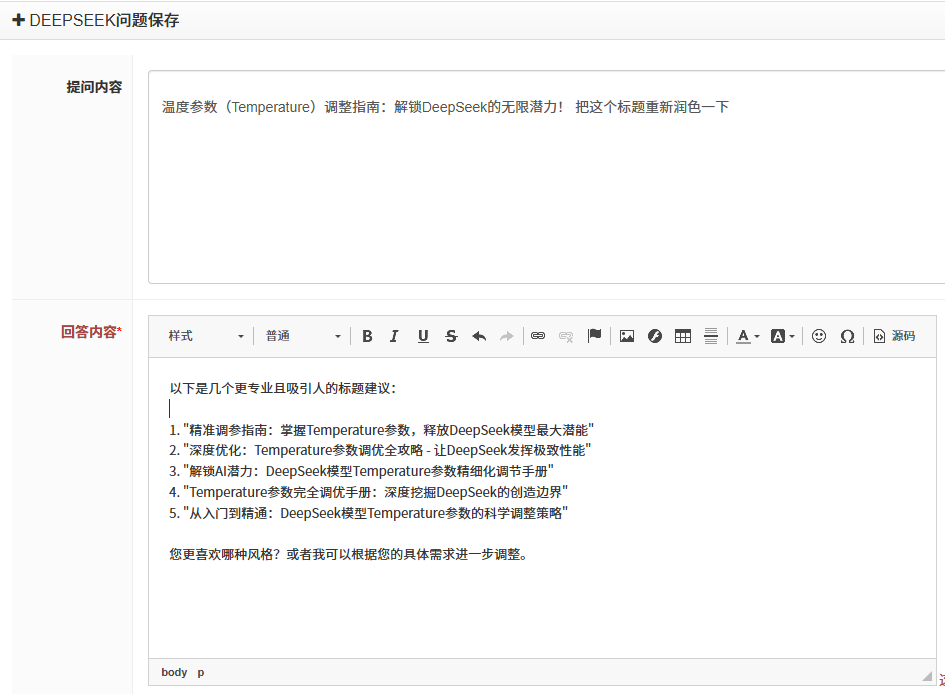Click the p element in editor path bar
Image resolution: width=945 pixels, height=694 pixels.
(x=201, y=672)
